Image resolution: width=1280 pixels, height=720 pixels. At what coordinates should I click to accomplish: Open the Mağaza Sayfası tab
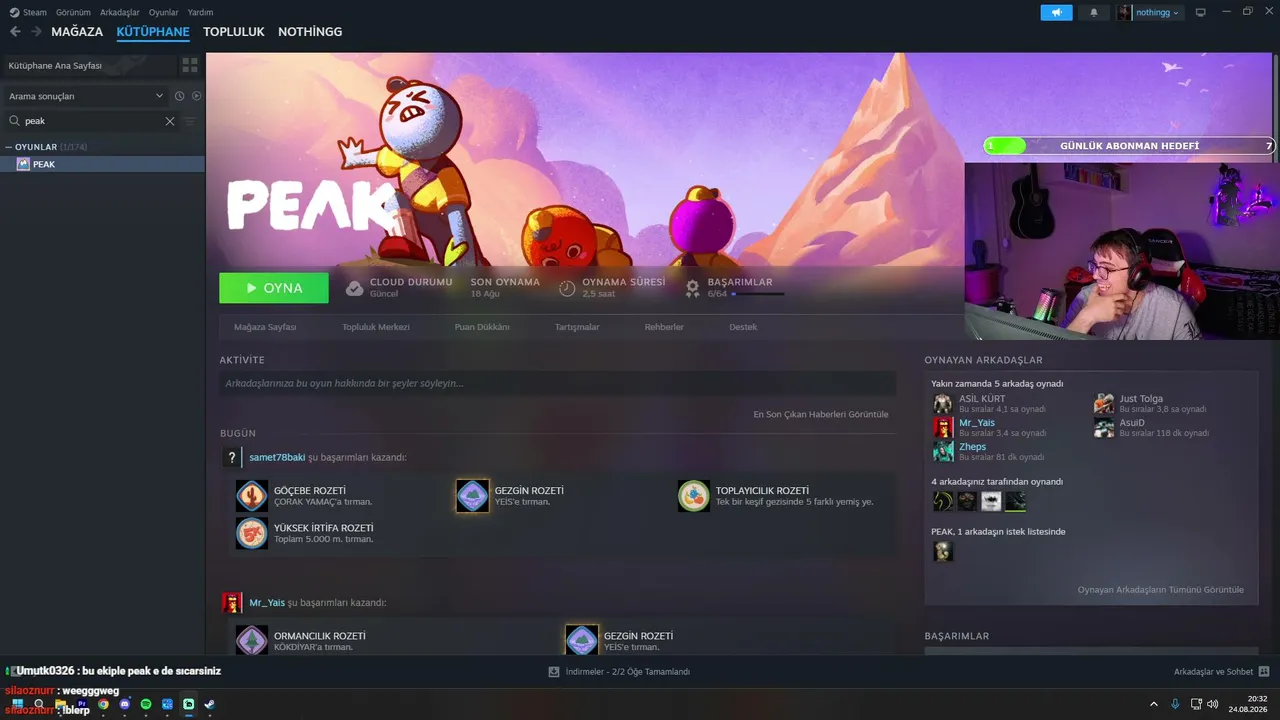[x=265, y=327]
